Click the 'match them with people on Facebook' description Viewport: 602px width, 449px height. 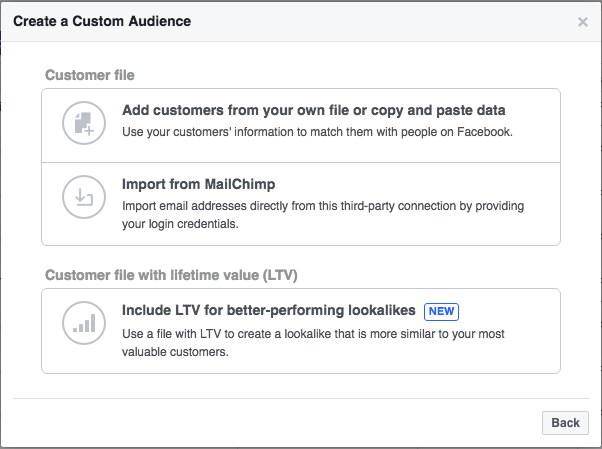[317, 132]
